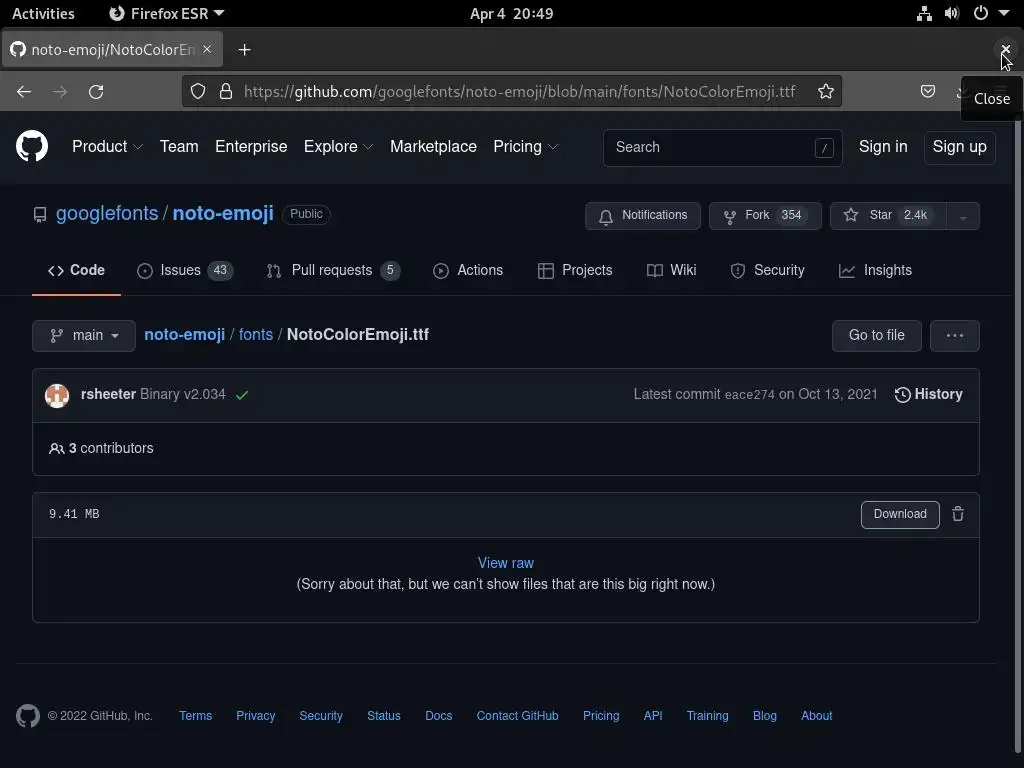Open the file History link
Viewport: 1024px width, 768px height.
tap(929, 394)
